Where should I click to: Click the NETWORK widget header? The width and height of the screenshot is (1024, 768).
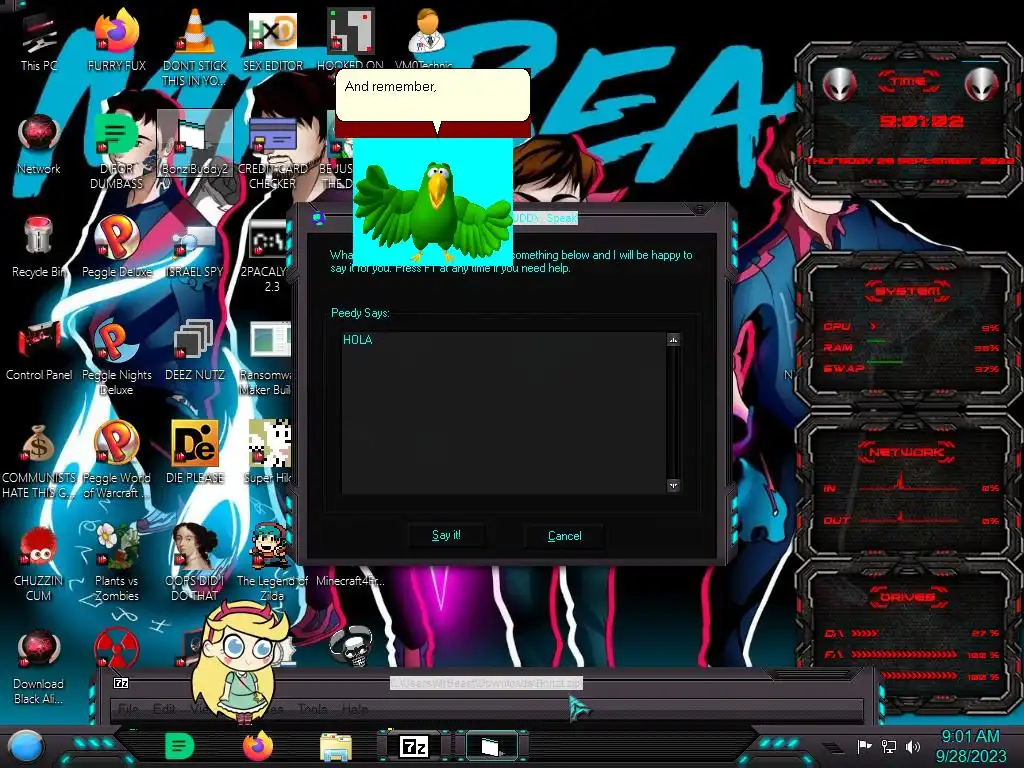[x=907, y=452]
